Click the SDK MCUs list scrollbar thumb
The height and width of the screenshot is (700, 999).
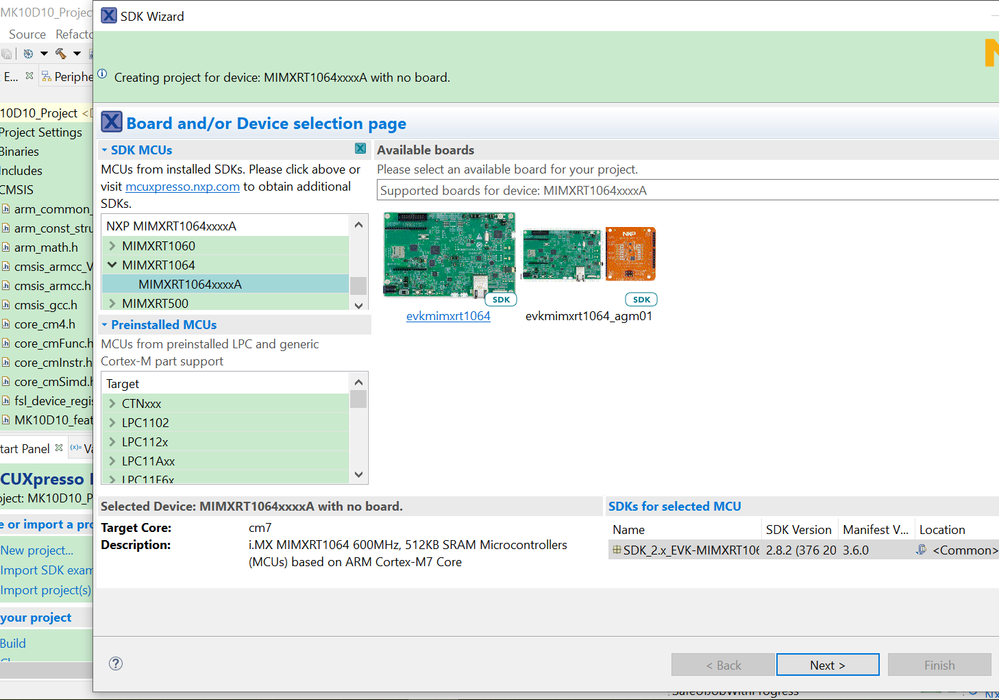358,285
